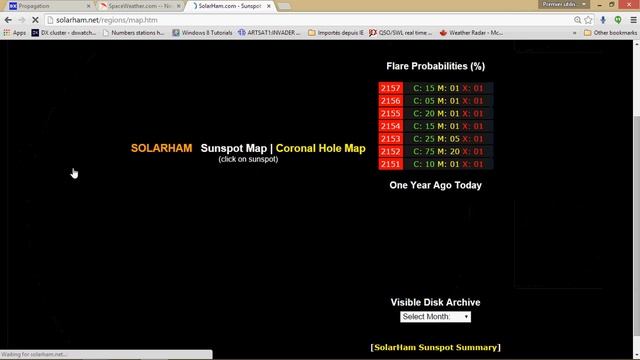640x360 pixels.
Task: Go back to the previous page
Action: coord(8,20)
